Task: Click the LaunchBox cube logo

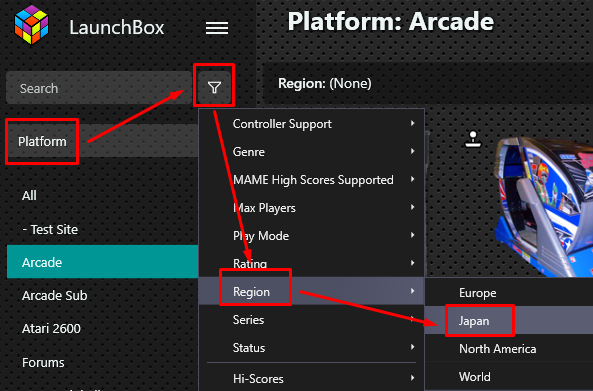Action: coord(31,25)
